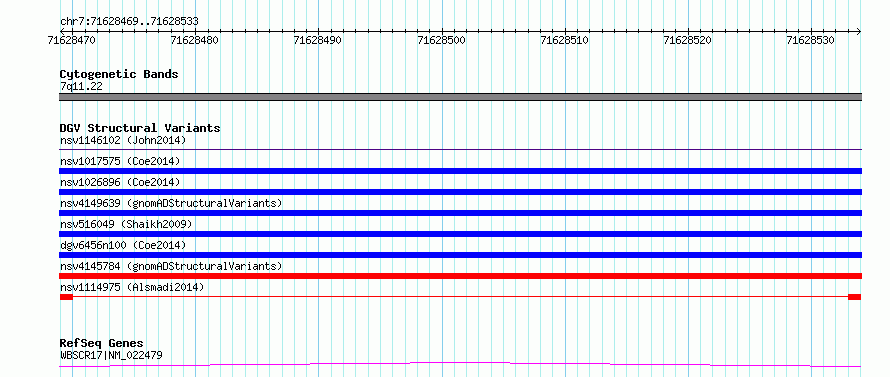Select the dgv6456n100 blue bar
Screen dimensions: 890x377
460,255
